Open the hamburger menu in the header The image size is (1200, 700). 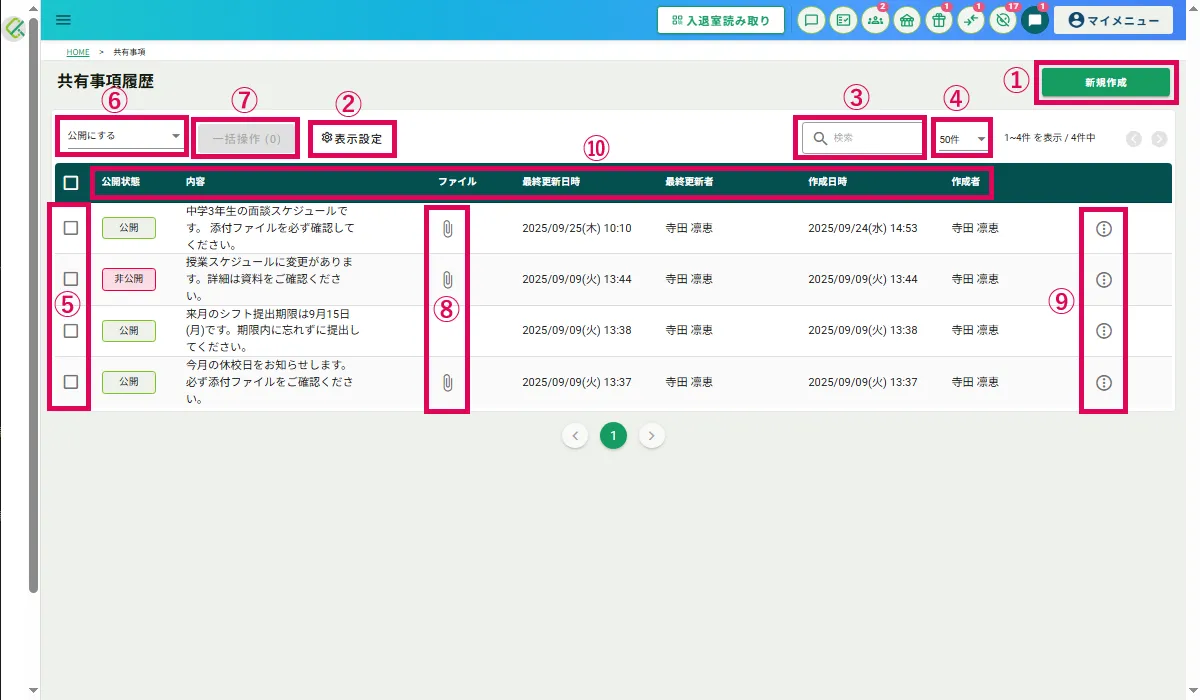[x=64, y=19]
